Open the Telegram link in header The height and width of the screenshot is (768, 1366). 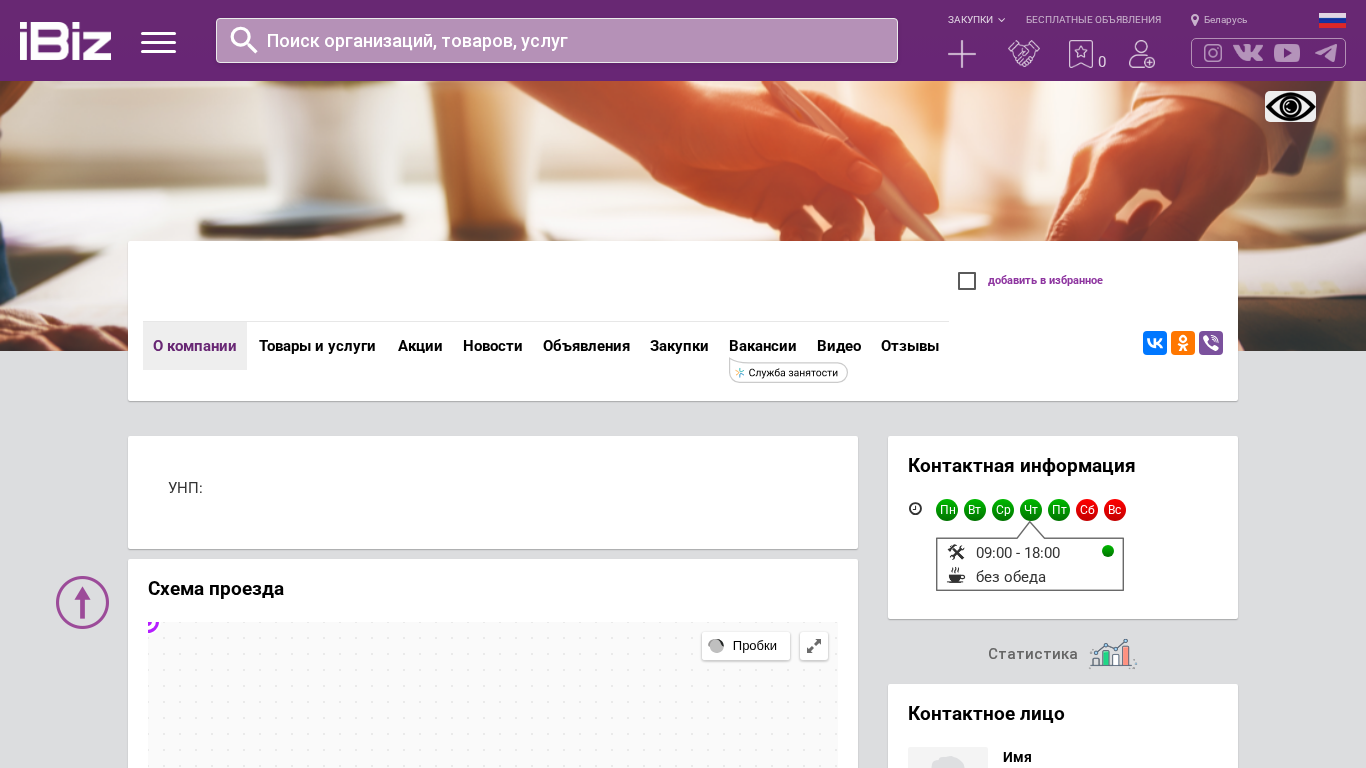(x=1326, y=53)
